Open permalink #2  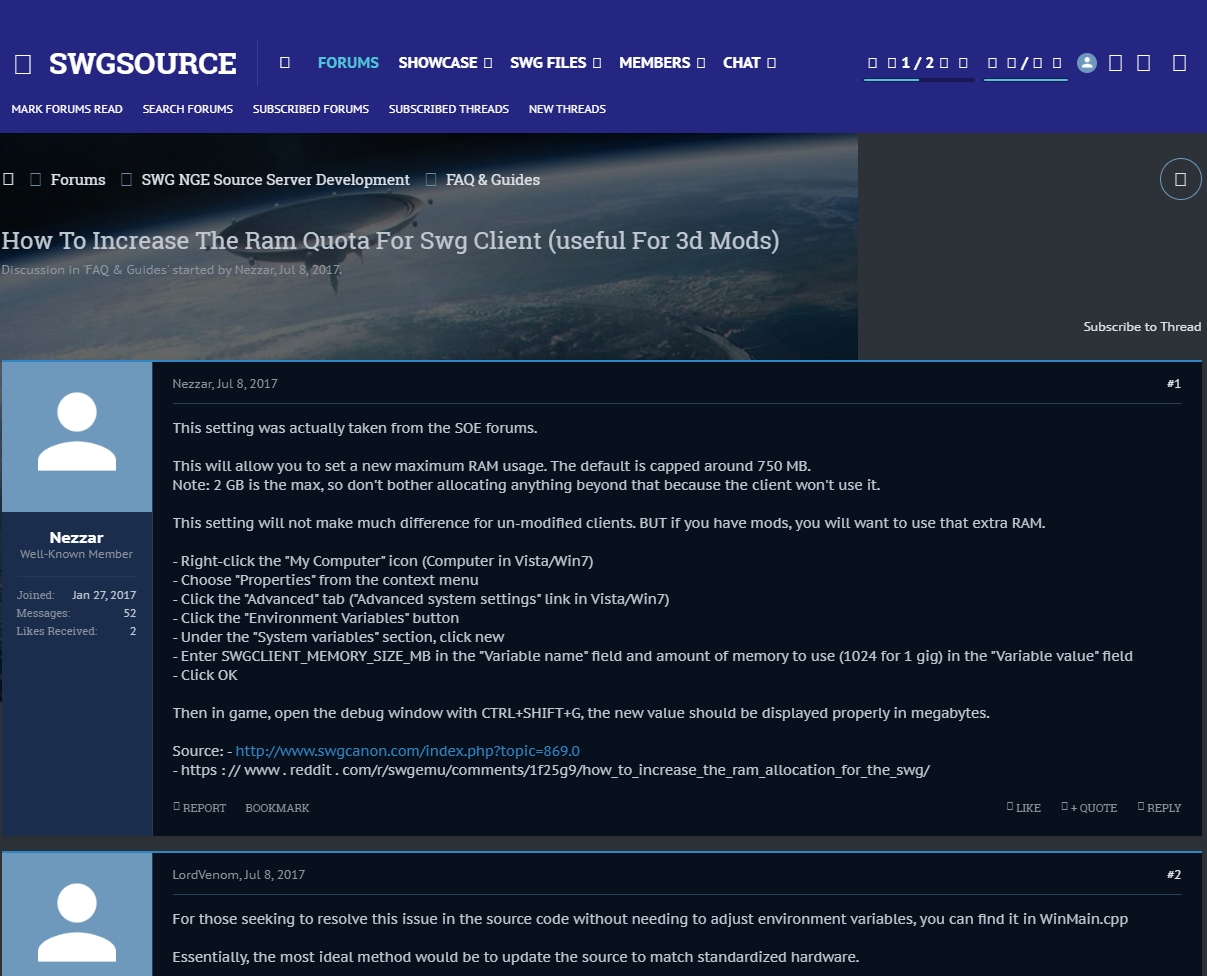click(1173, 875)
